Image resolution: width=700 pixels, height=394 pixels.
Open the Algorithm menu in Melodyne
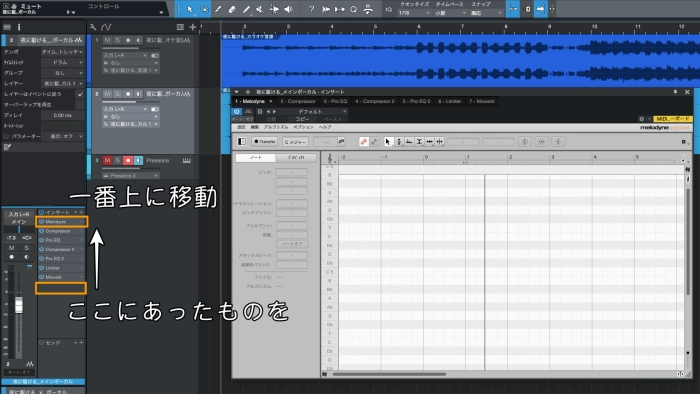tap(275, 127)
